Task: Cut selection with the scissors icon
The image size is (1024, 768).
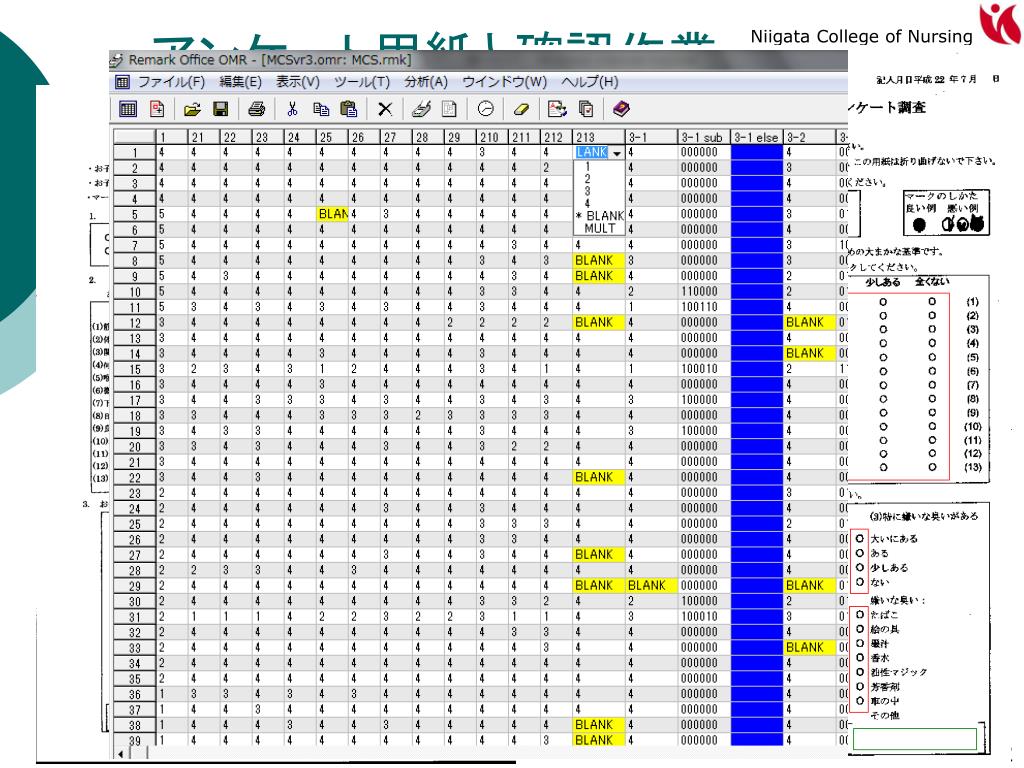Action: (x=292, y=109)
